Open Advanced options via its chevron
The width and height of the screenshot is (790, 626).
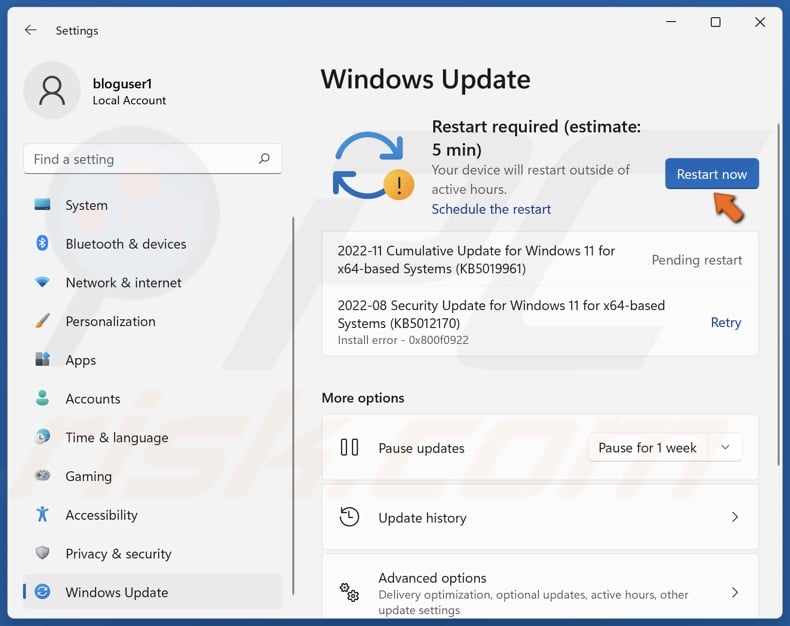[x=734, y=593]
